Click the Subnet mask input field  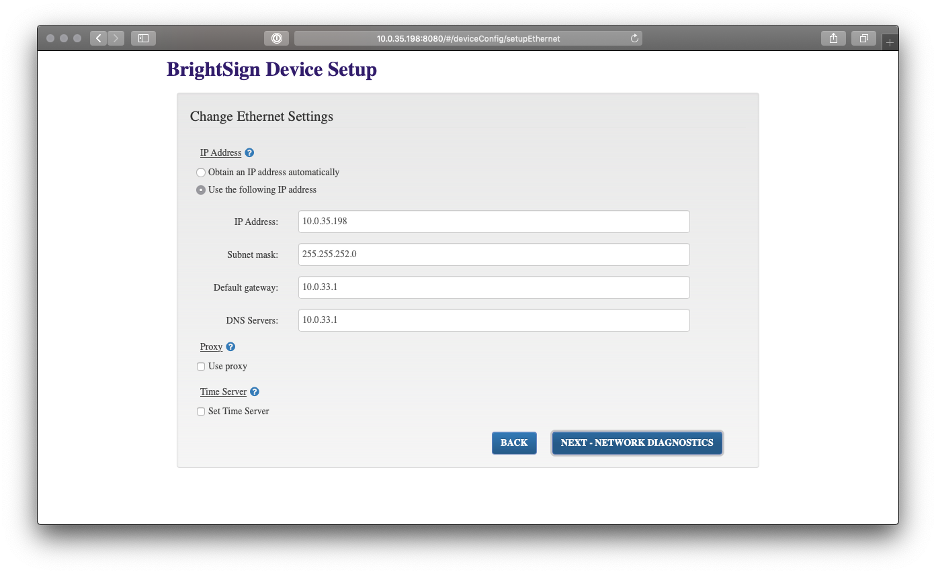coord(494,254)
